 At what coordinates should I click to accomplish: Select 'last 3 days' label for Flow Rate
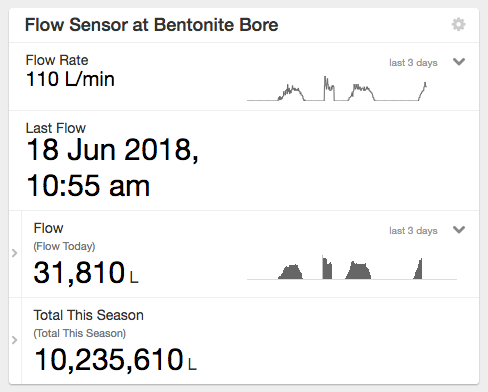[413, 63]
